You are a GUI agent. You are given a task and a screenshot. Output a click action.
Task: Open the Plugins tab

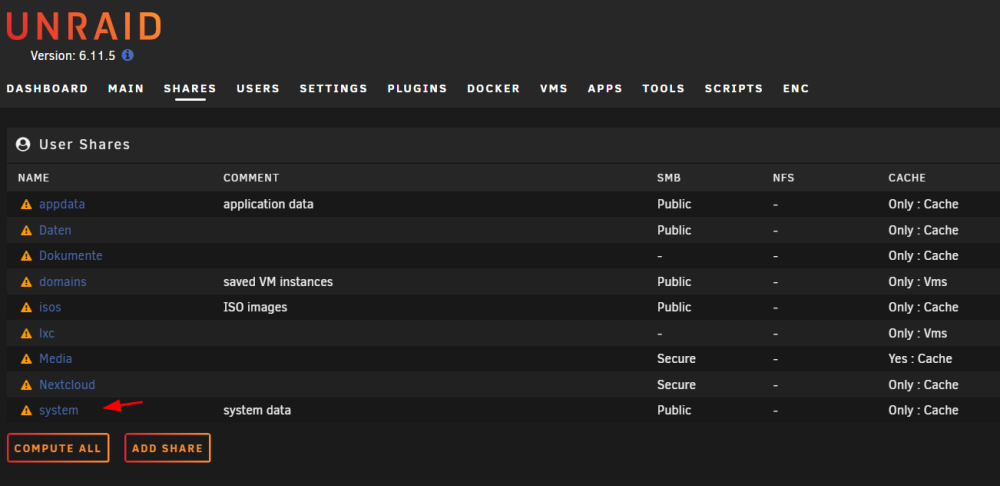tap(417, 89)
